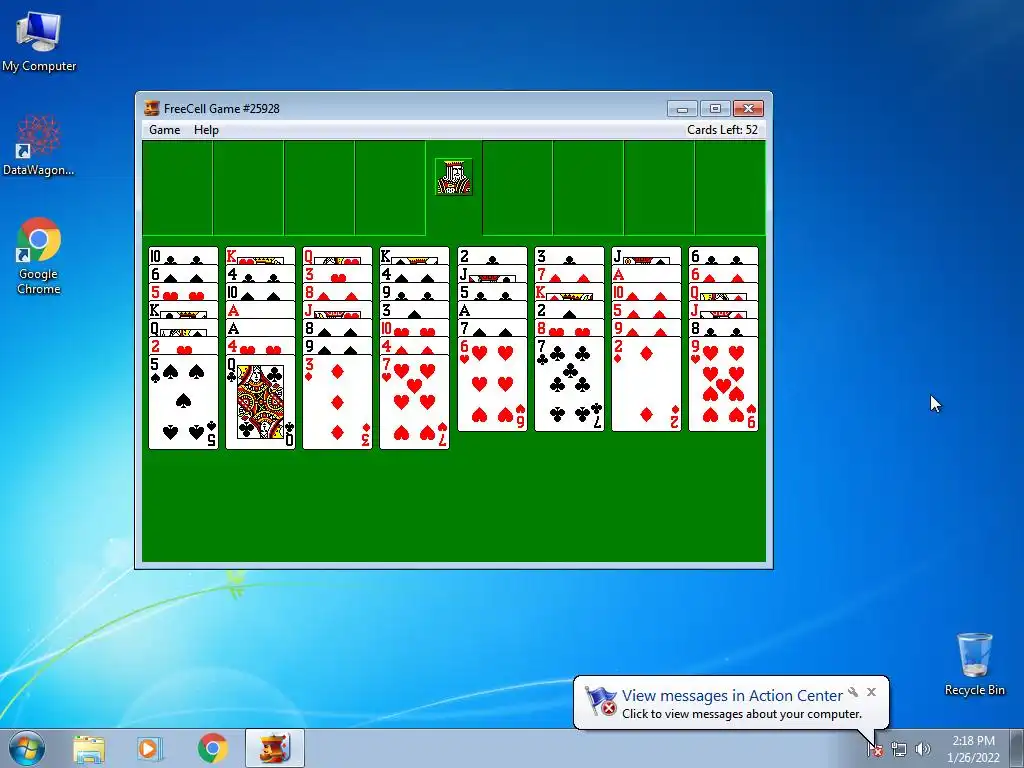Click the FreeCell taskbar button

pos(275,749)
